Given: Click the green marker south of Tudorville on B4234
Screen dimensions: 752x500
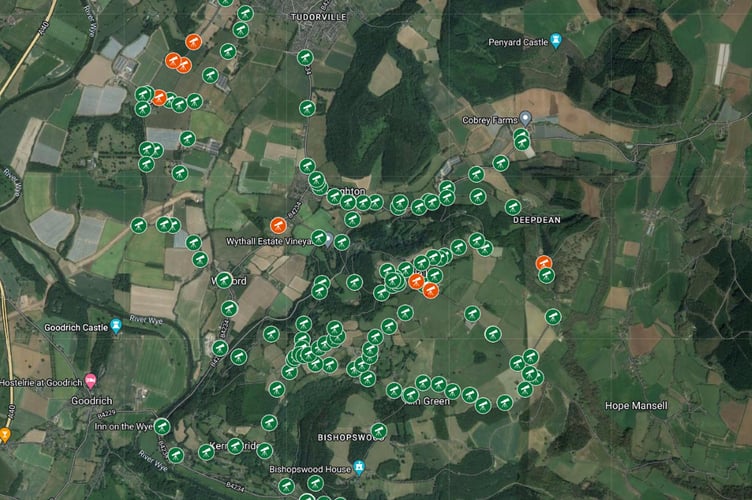Looking at the screenshot, I should pyautogui.click(x=305, y=58).
